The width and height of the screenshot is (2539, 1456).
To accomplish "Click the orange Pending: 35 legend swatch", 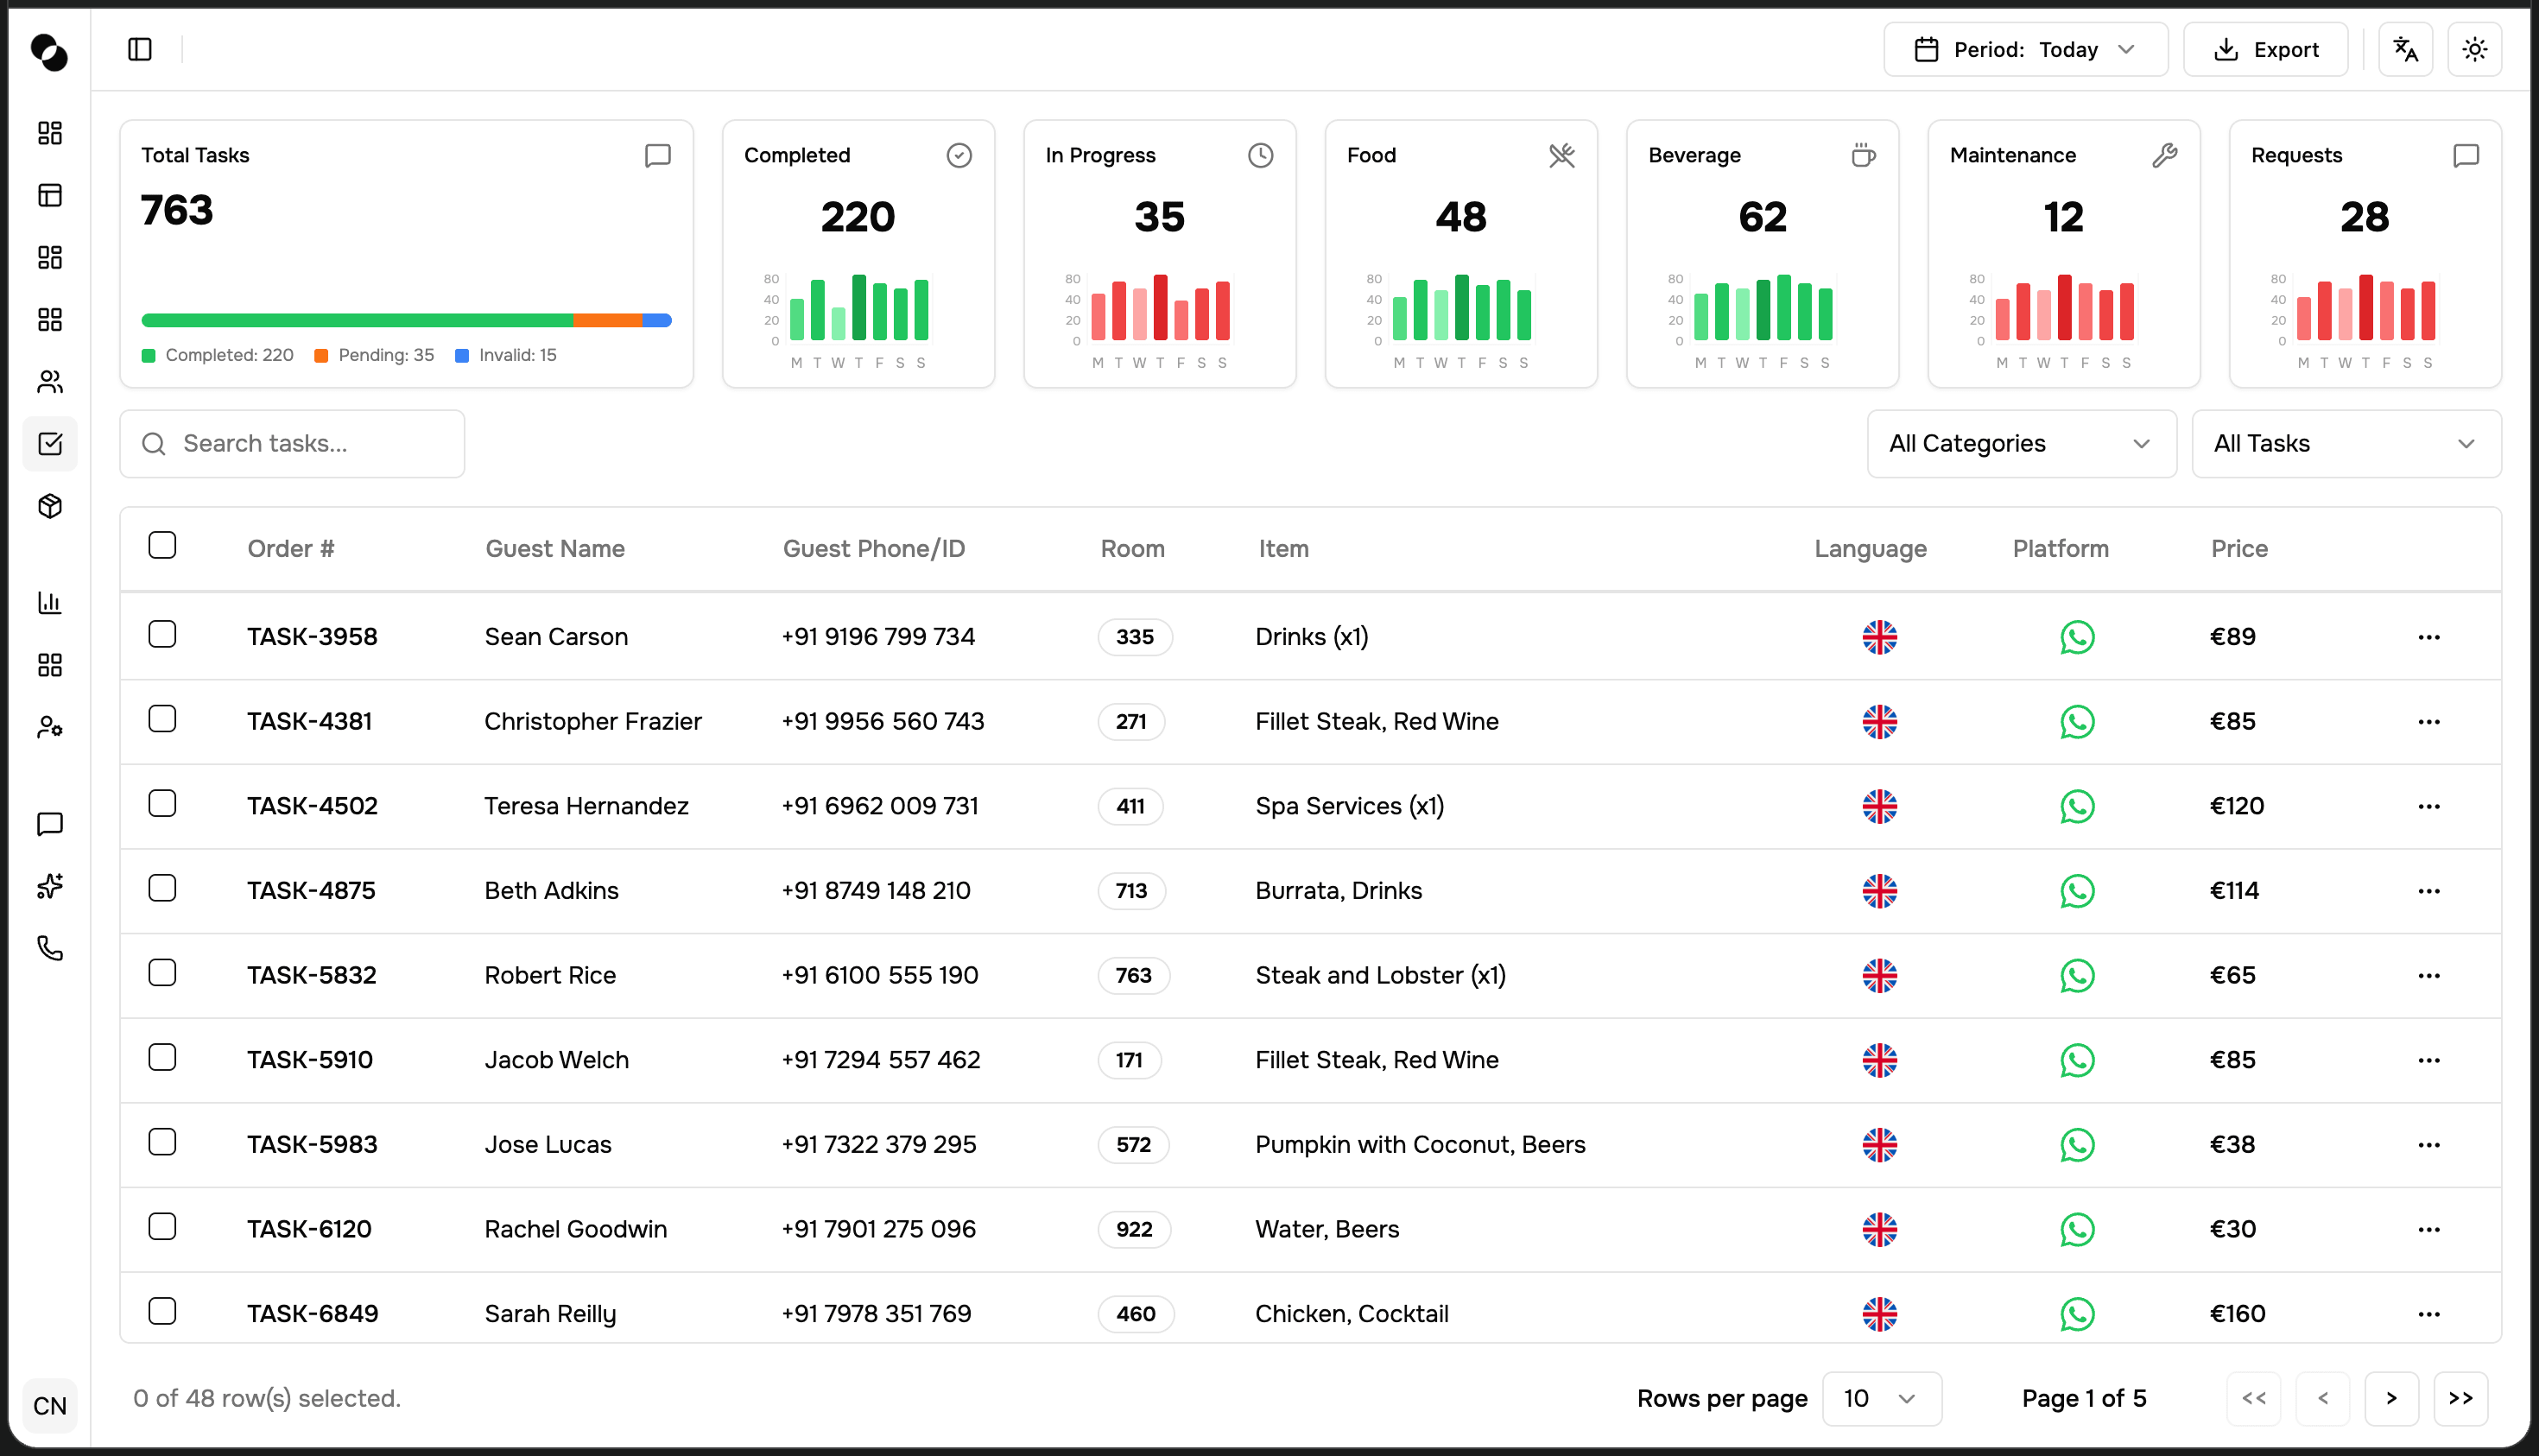I will pos(321,356).
